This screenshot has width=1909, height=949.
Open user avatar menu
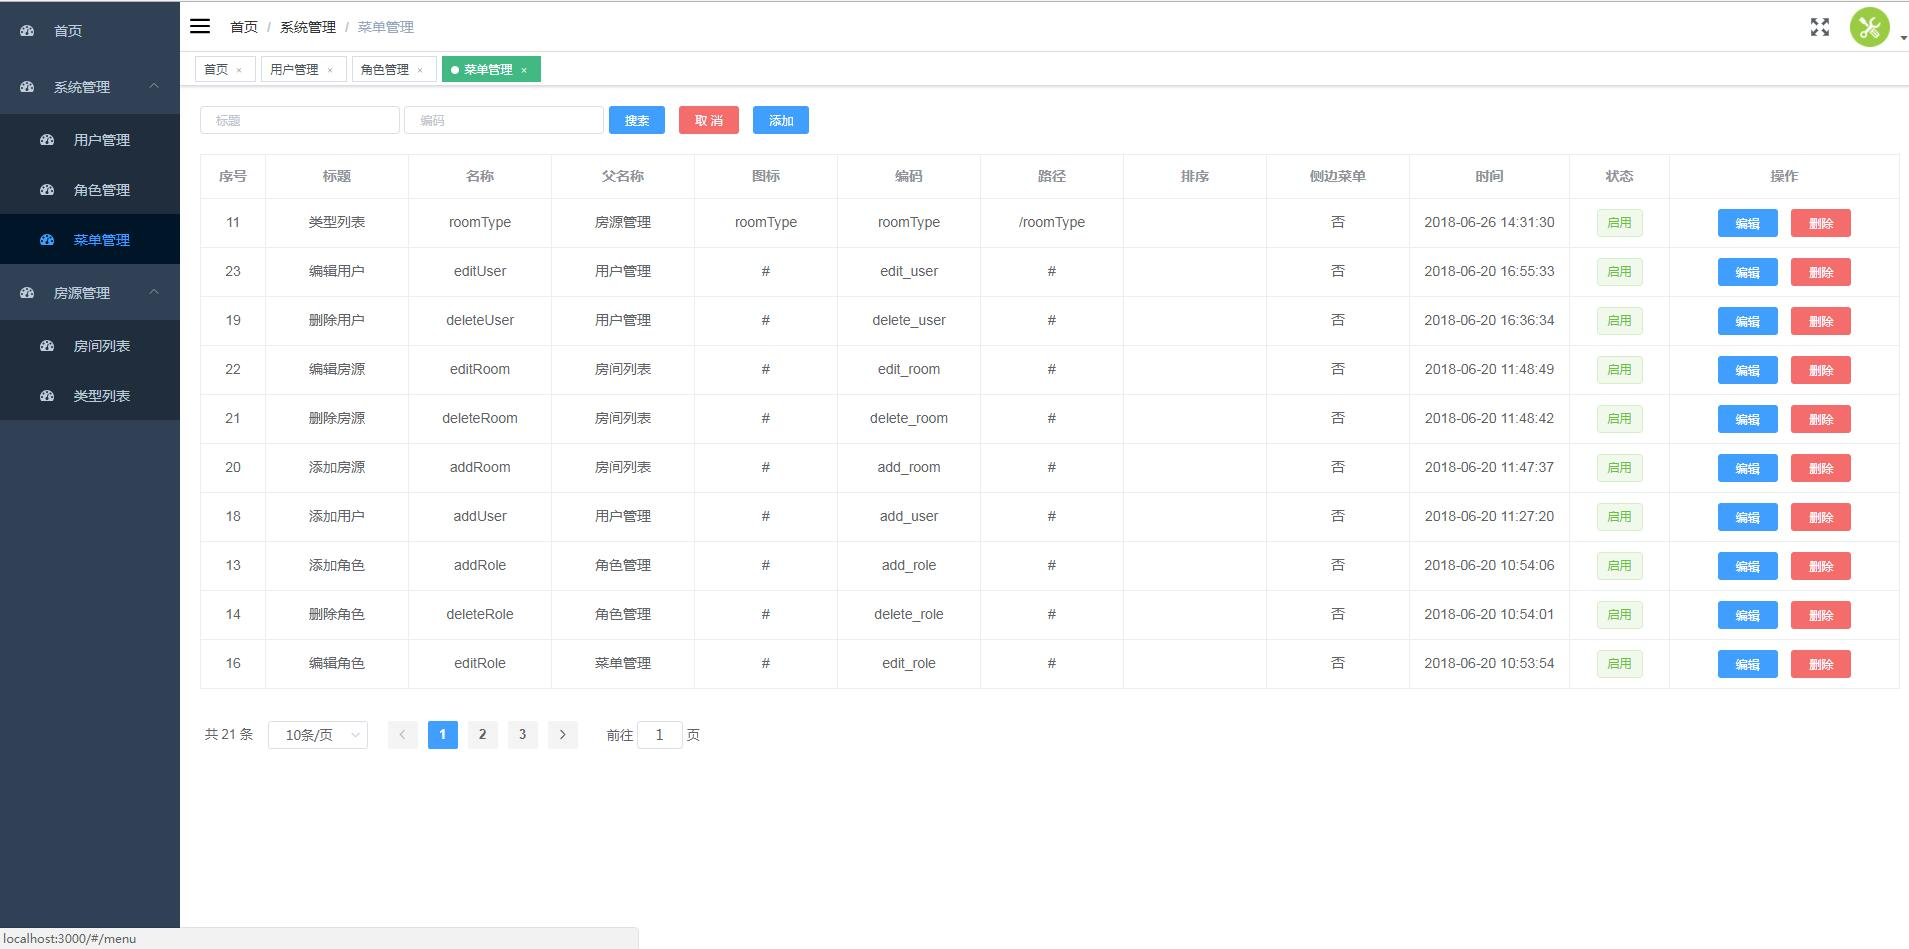[1869, 27]
